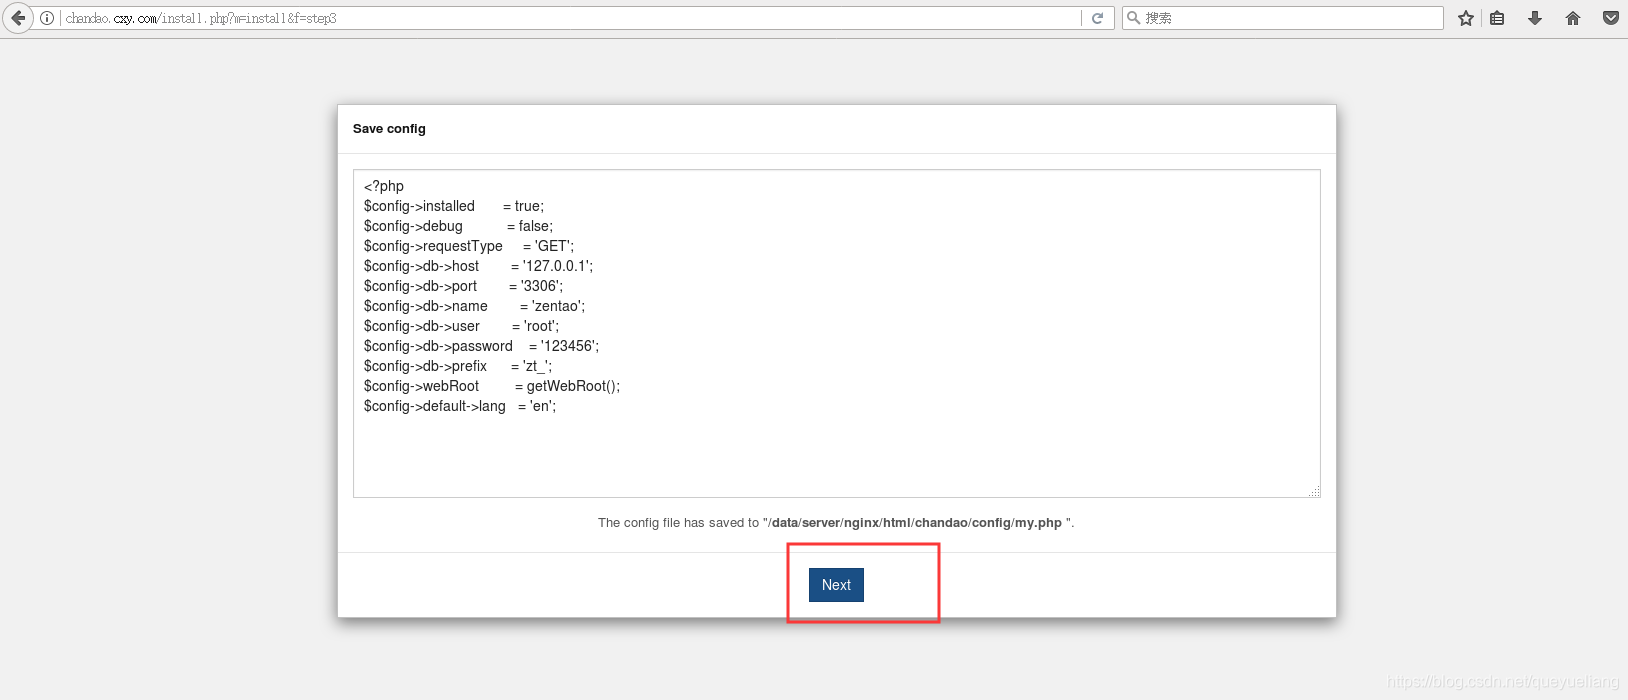Open site information icon in address bar
Image resolution: width=1628 pixels, height=700 pixels.
[x=47, y=18]
